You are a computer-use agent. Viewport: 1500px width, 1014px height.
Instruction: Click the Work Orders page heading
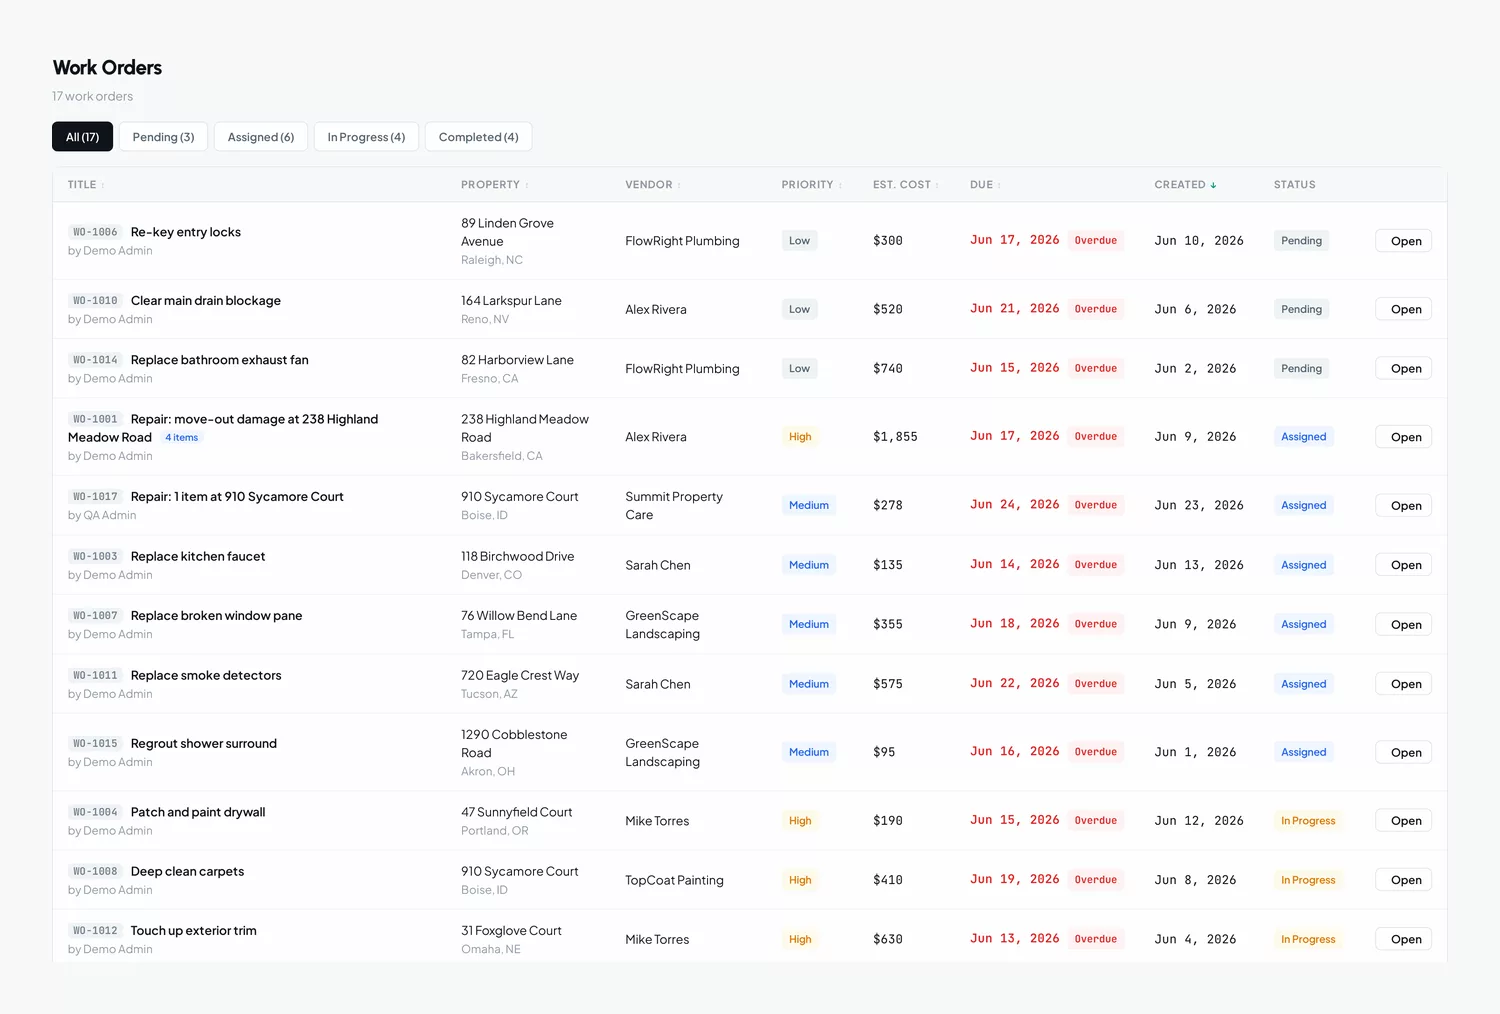point(107,67)
